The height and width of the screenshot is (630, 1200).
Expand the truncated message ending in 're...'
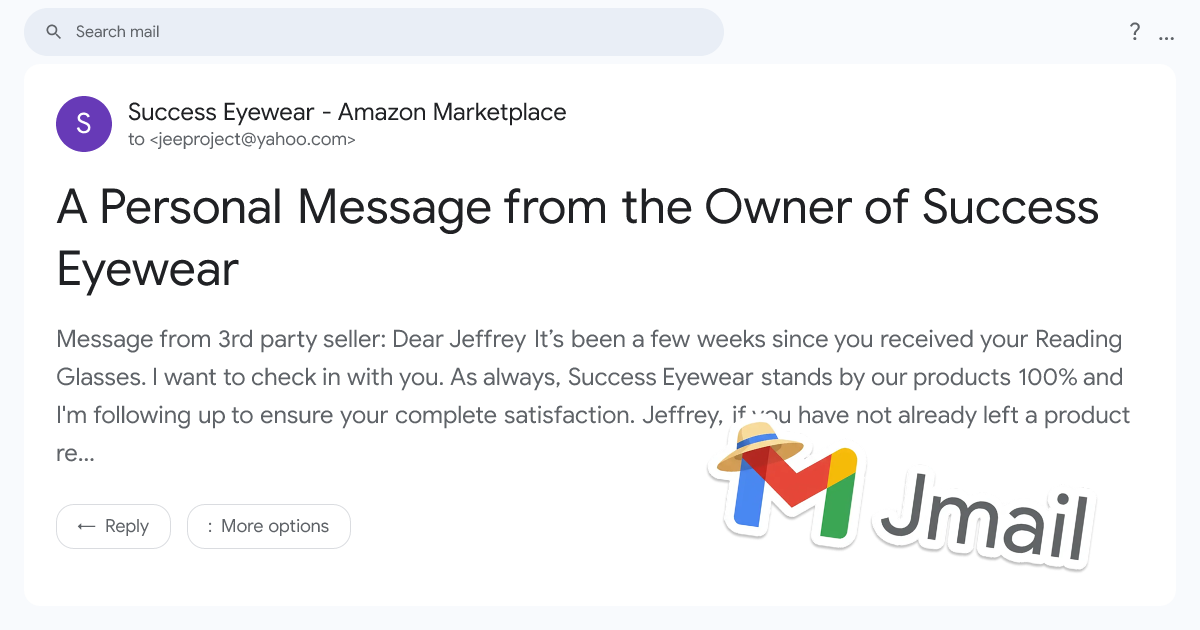(x=75, y=452)
